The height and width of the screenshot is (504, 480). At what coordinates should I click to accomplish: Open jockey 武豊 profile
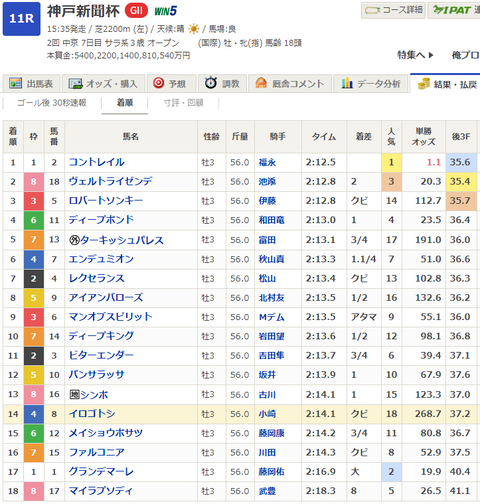tap(267, 491)
